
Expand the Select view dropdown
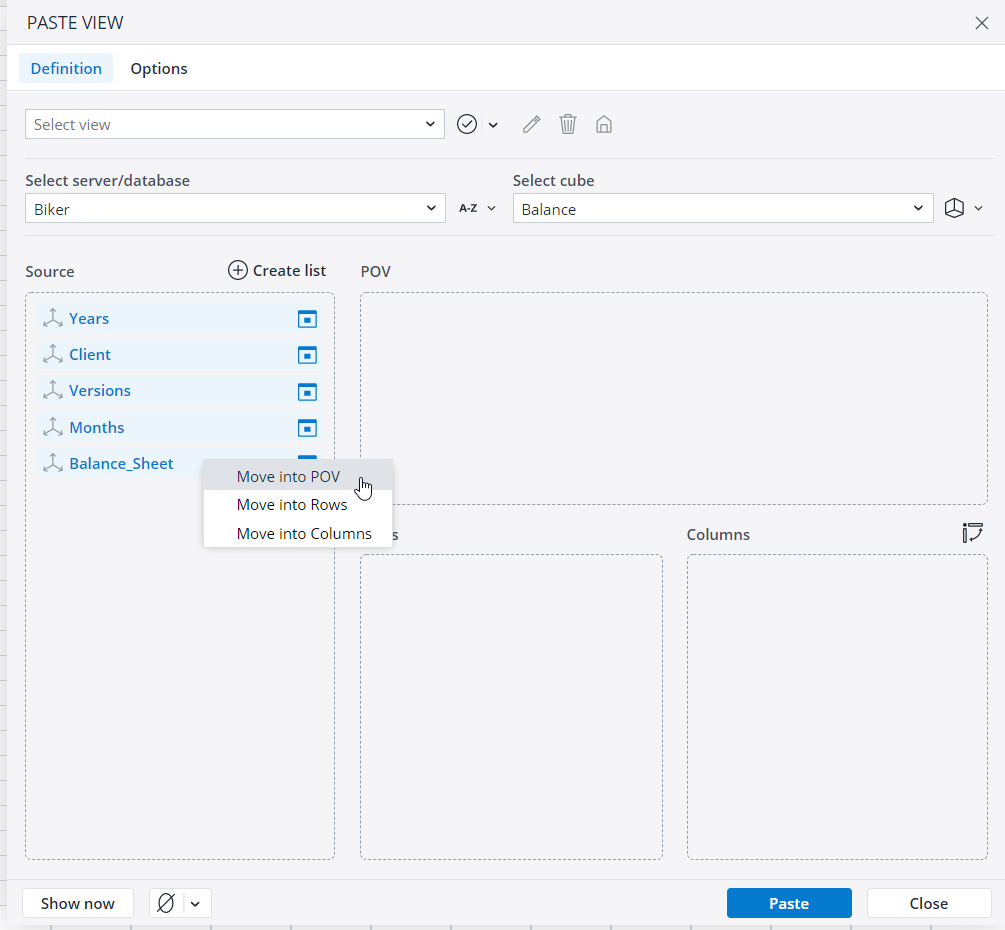(x=430, y=124)
